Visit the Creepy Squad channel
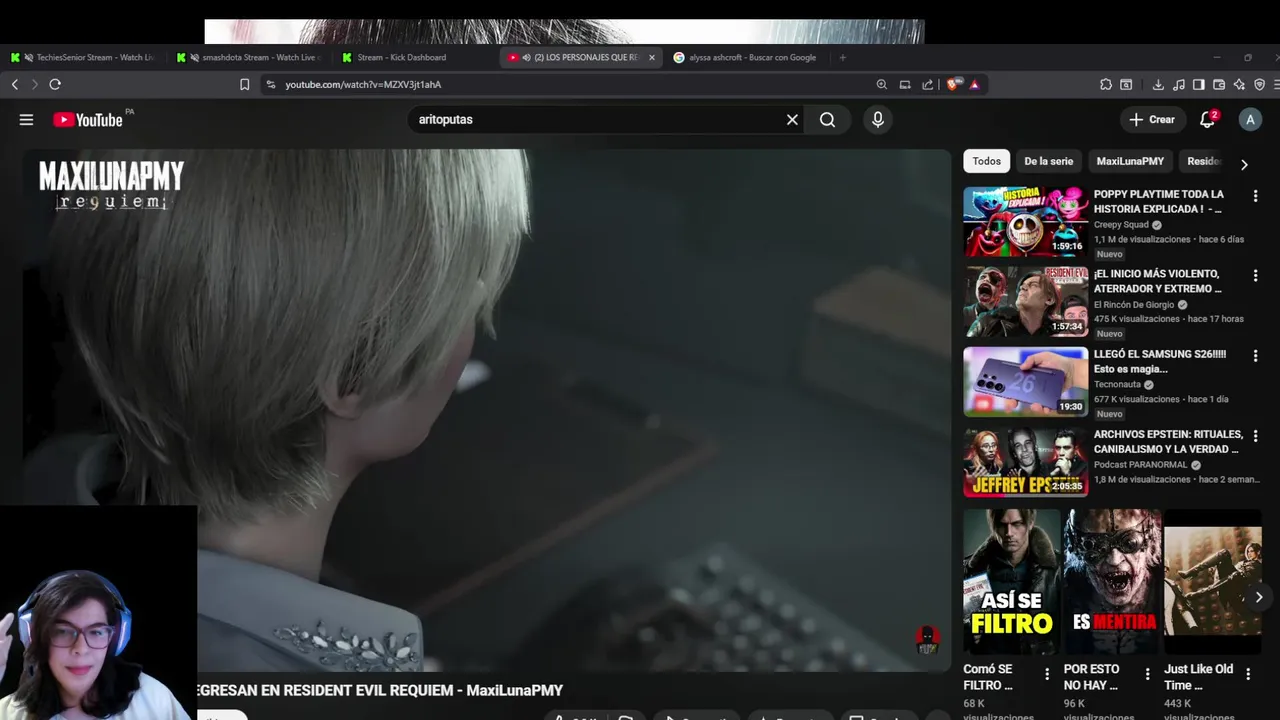Image resolution: width=1280 pixels, height=720 pixels. tap(1121, 225)
